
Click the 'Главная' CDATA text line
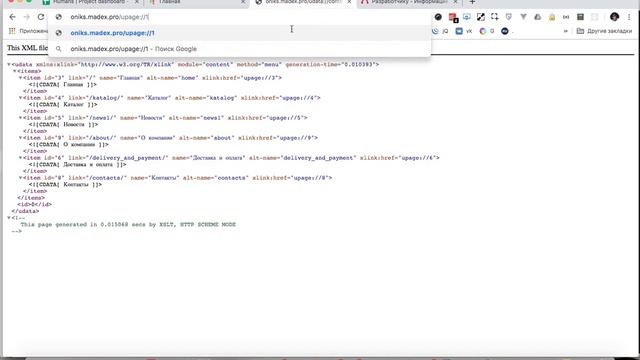(63, 84)
